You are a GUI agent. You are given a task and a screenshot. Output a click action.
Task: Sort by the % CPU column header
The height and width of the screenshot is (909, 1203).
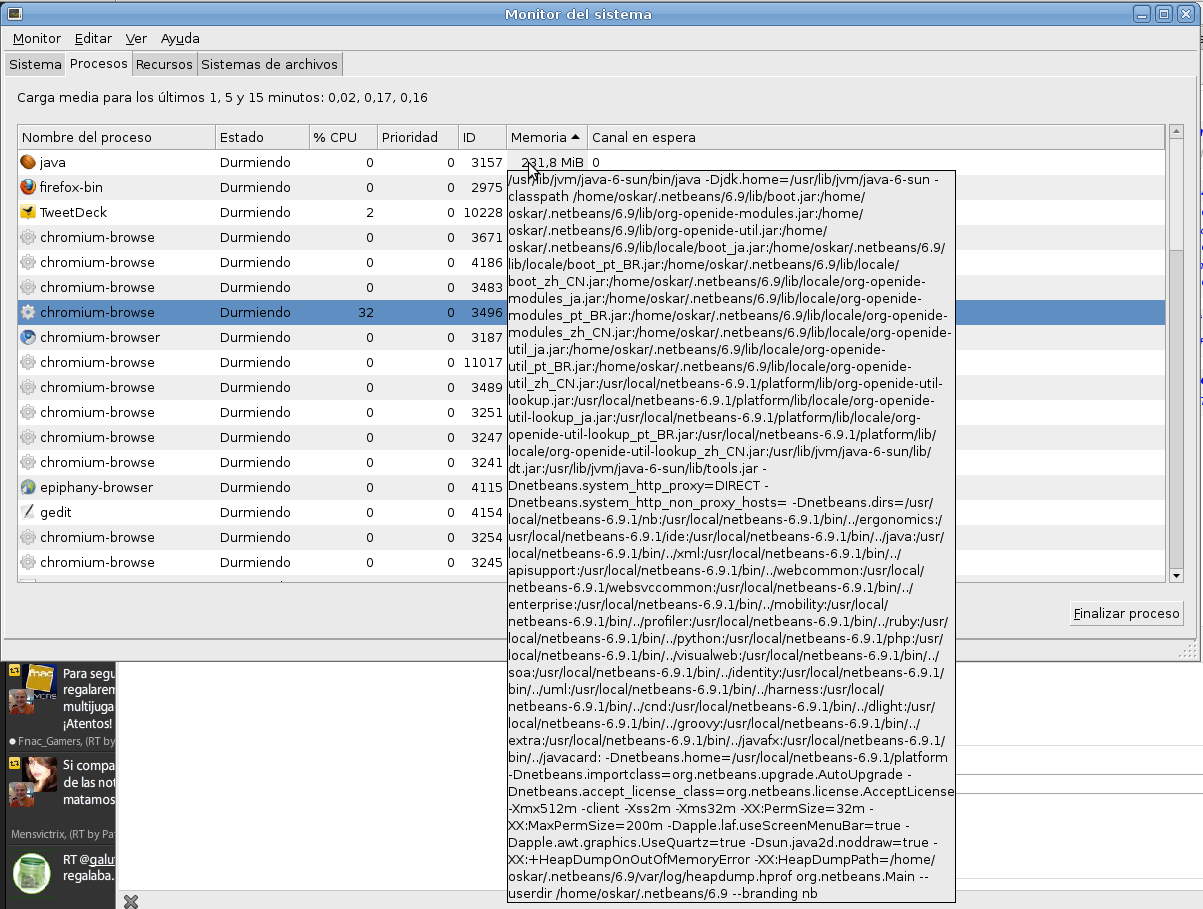coord(342,137)
